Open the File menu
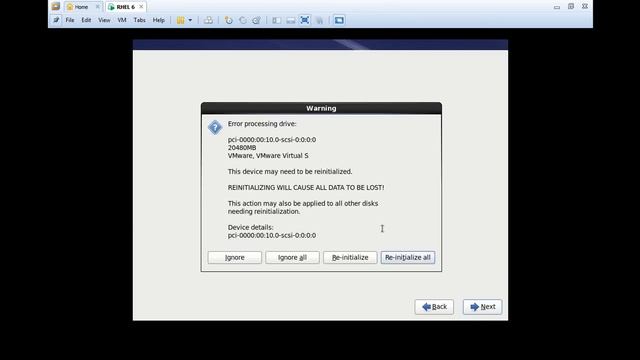The image size is (640, 360). click(70, 20)
